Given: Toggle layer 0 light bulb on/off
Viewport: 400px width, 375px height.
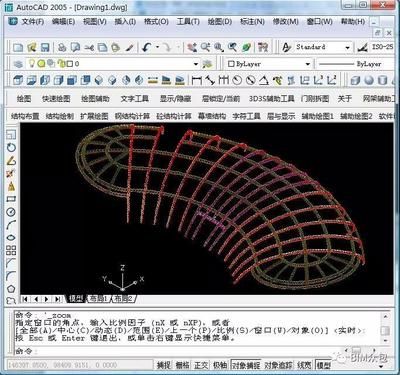Looking at the screenshot, I should 32,63.
